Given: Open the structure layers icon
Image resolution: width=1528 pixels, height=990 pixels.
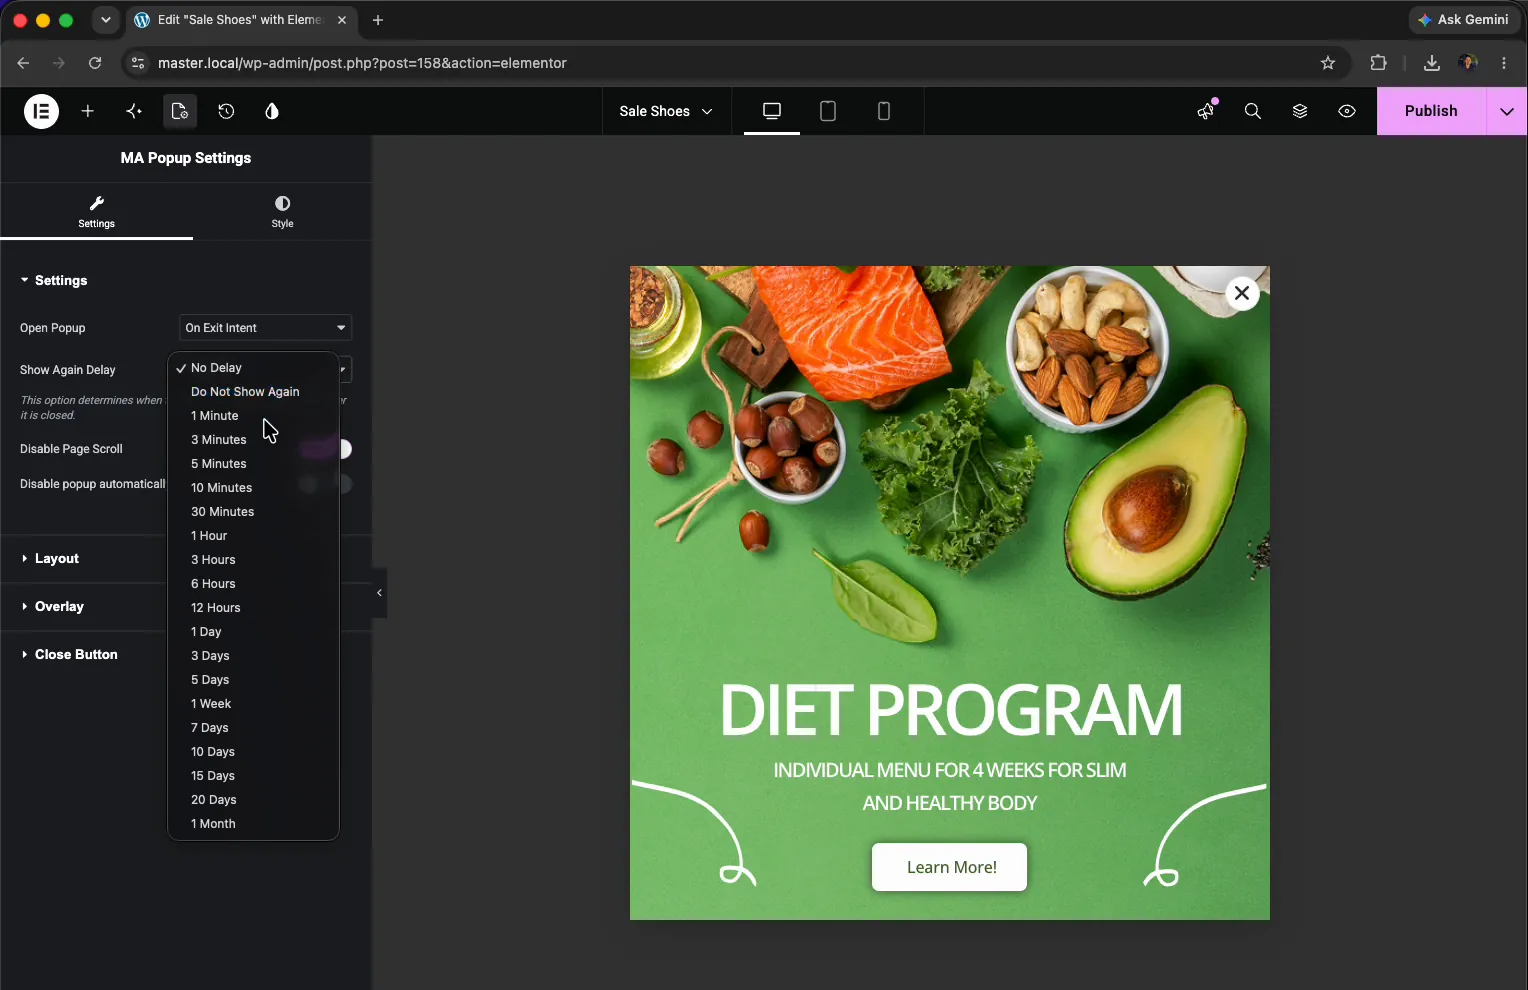Looking at the screenshot, I should [1300, 111].
